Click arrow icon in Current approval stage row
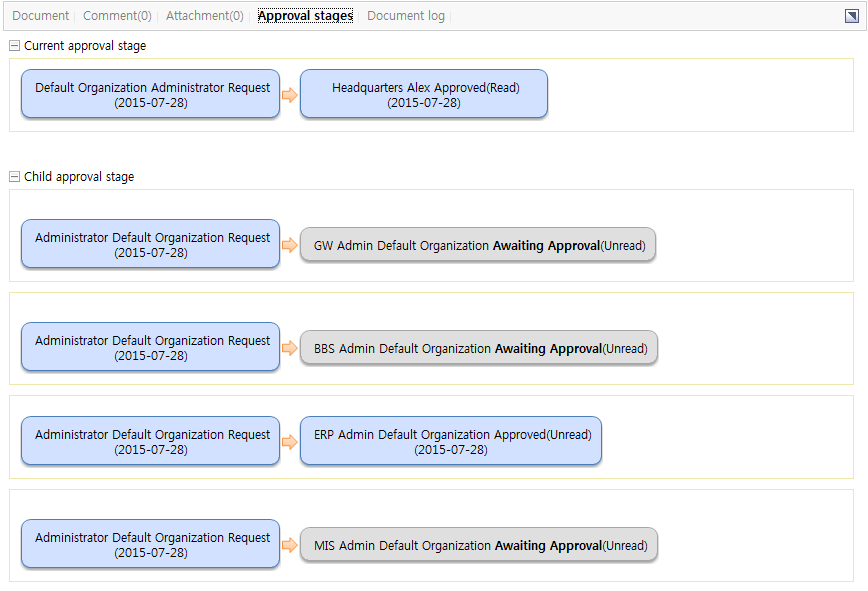 [x=290, y=95]
